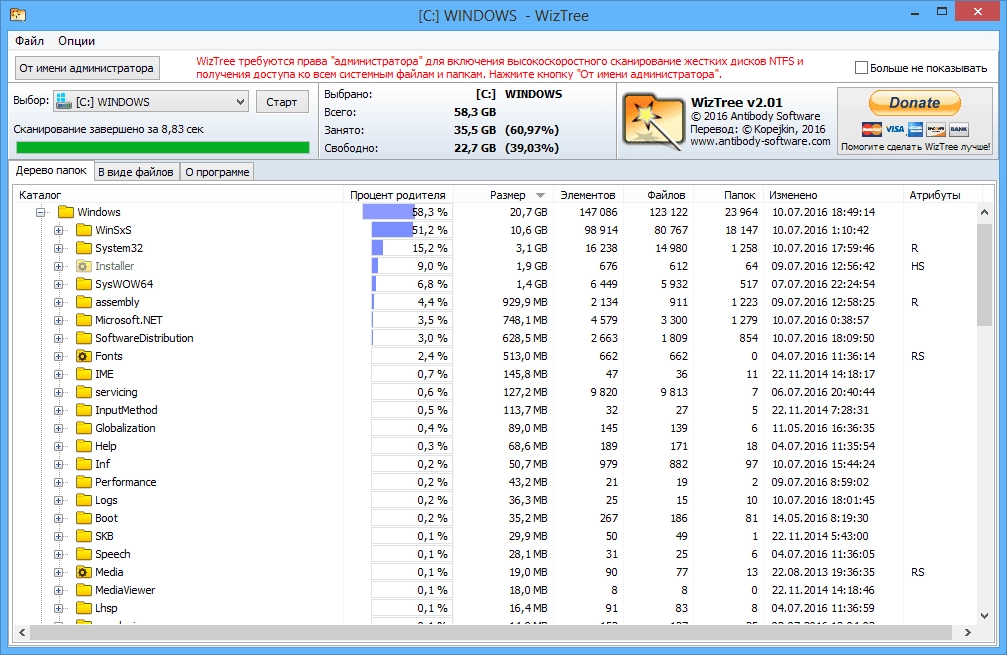Click the vertical scrollbar down arrow
The height and width of the screenshot is (655, 1007).
985,616
